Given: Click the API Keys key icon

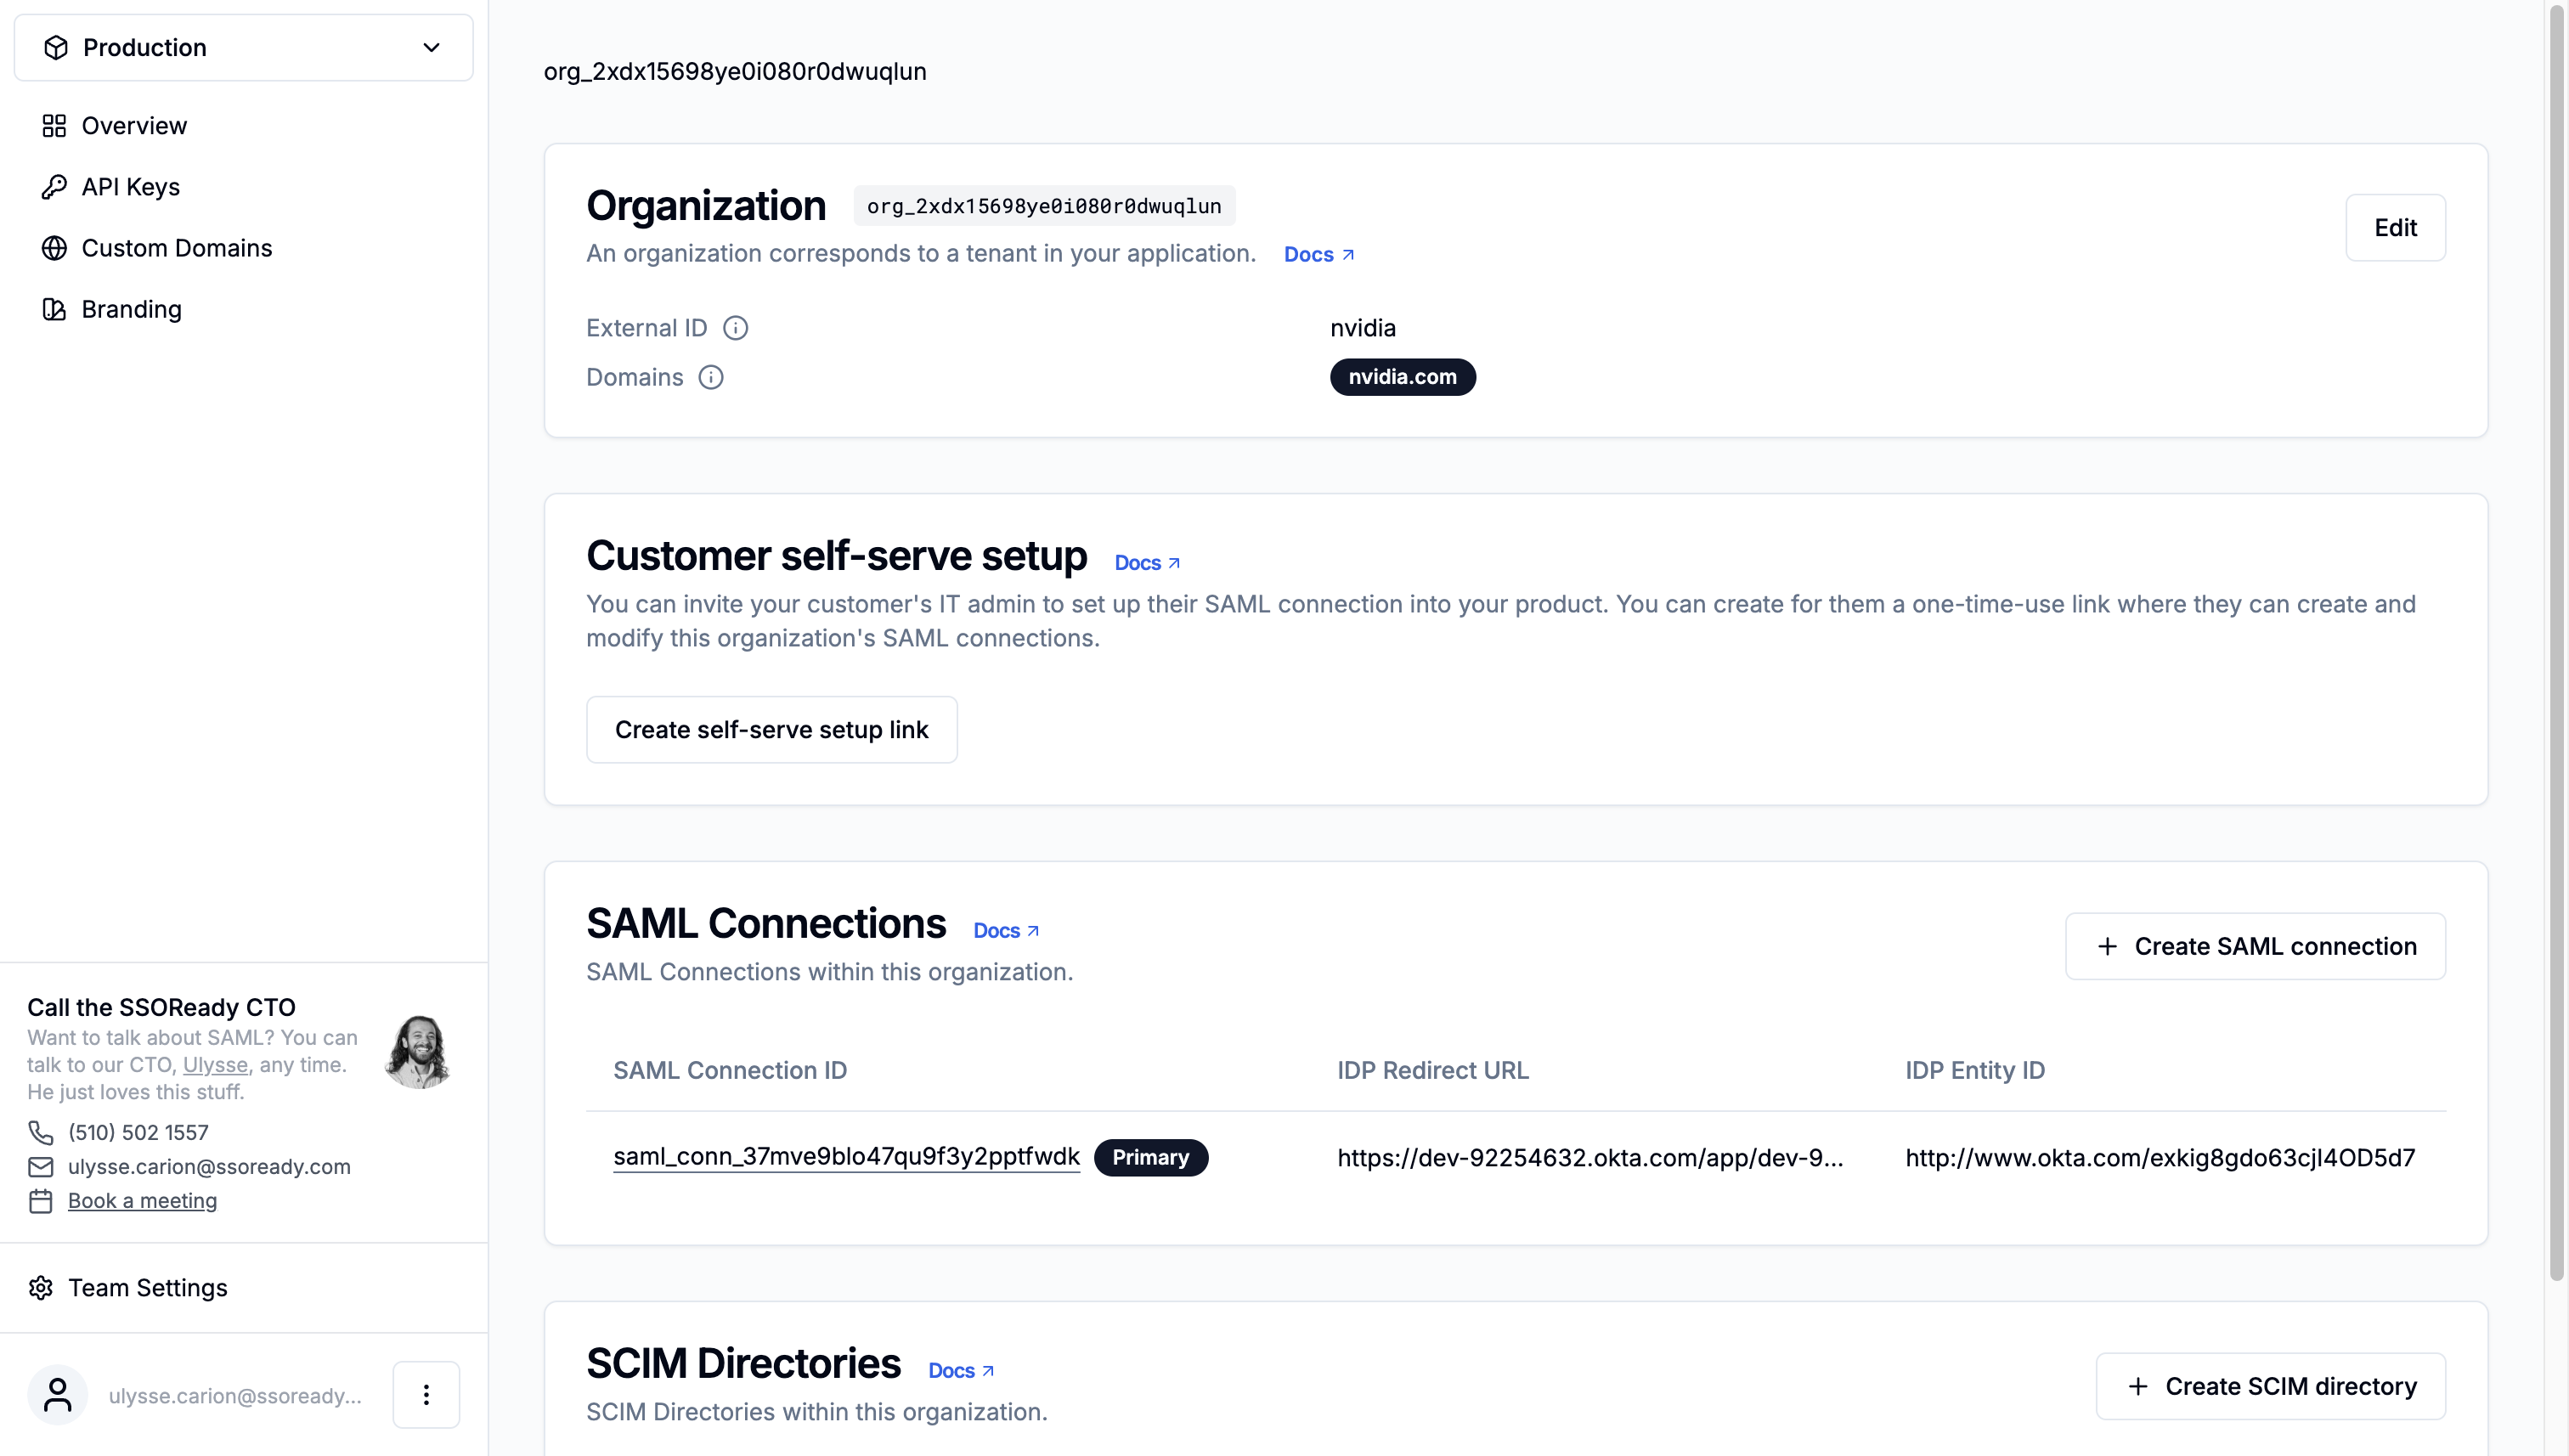Looking at the screenshot, I should coord(55,186).
